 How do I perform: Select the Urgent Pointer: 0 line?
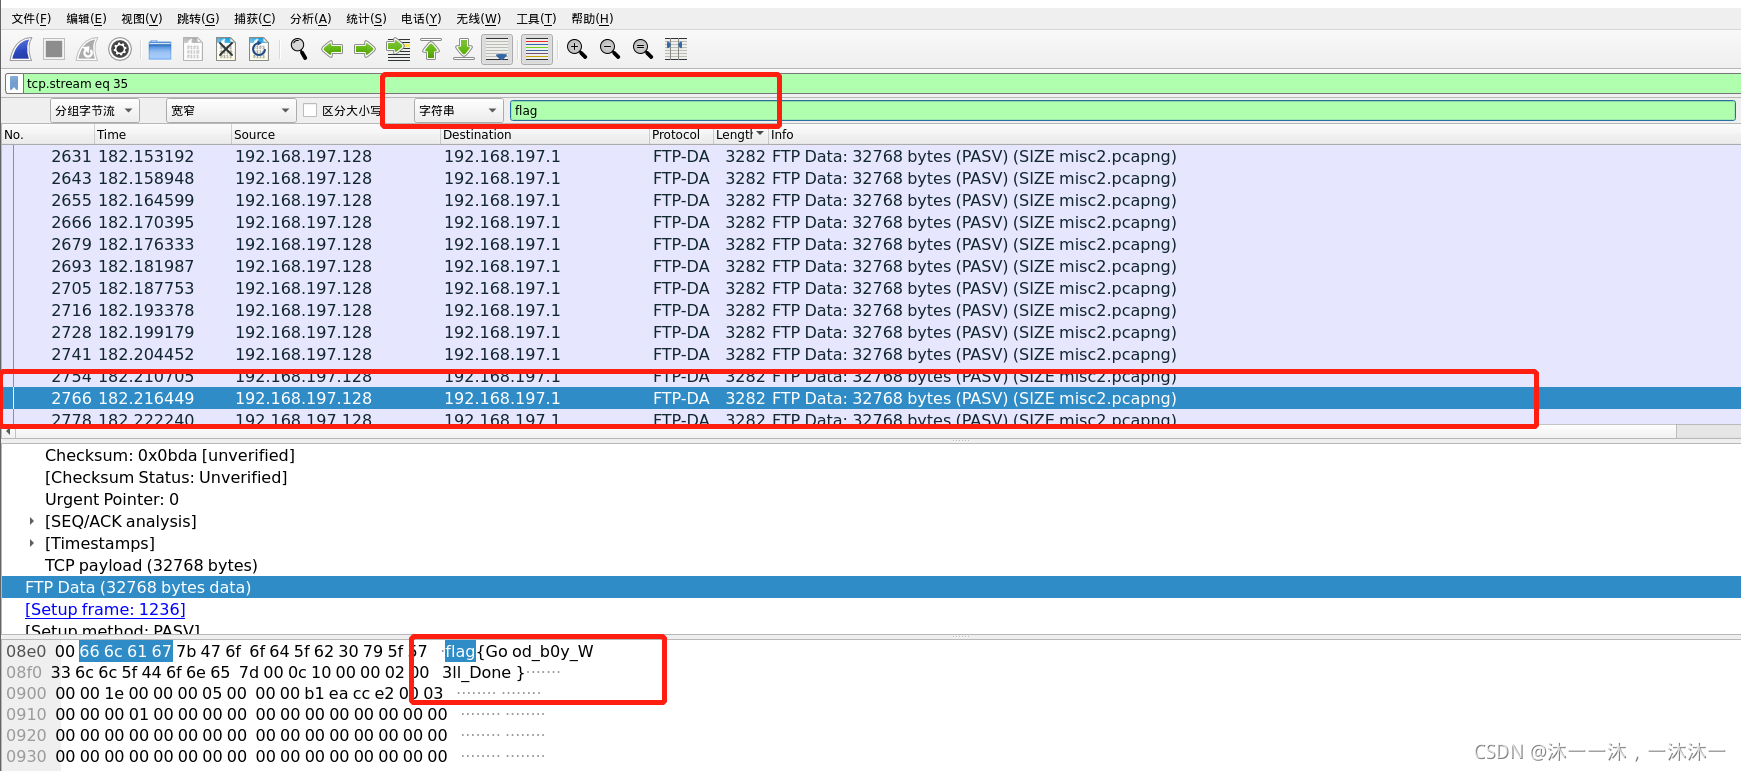click(x=112, y=499)
